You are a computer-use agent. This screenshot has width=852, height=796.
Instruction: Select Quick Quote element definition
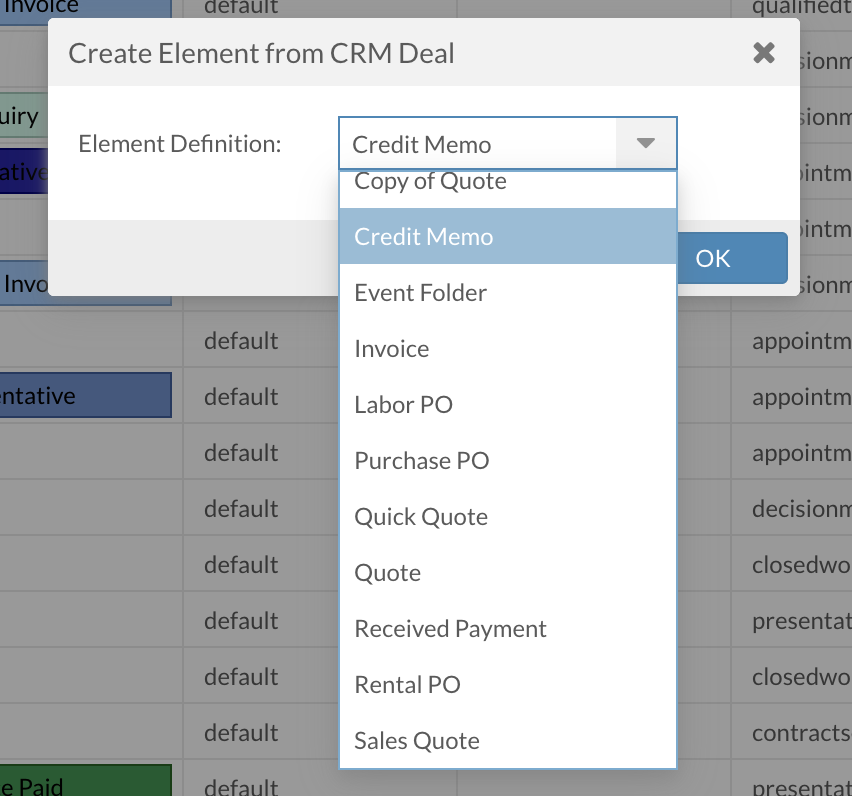421,517
